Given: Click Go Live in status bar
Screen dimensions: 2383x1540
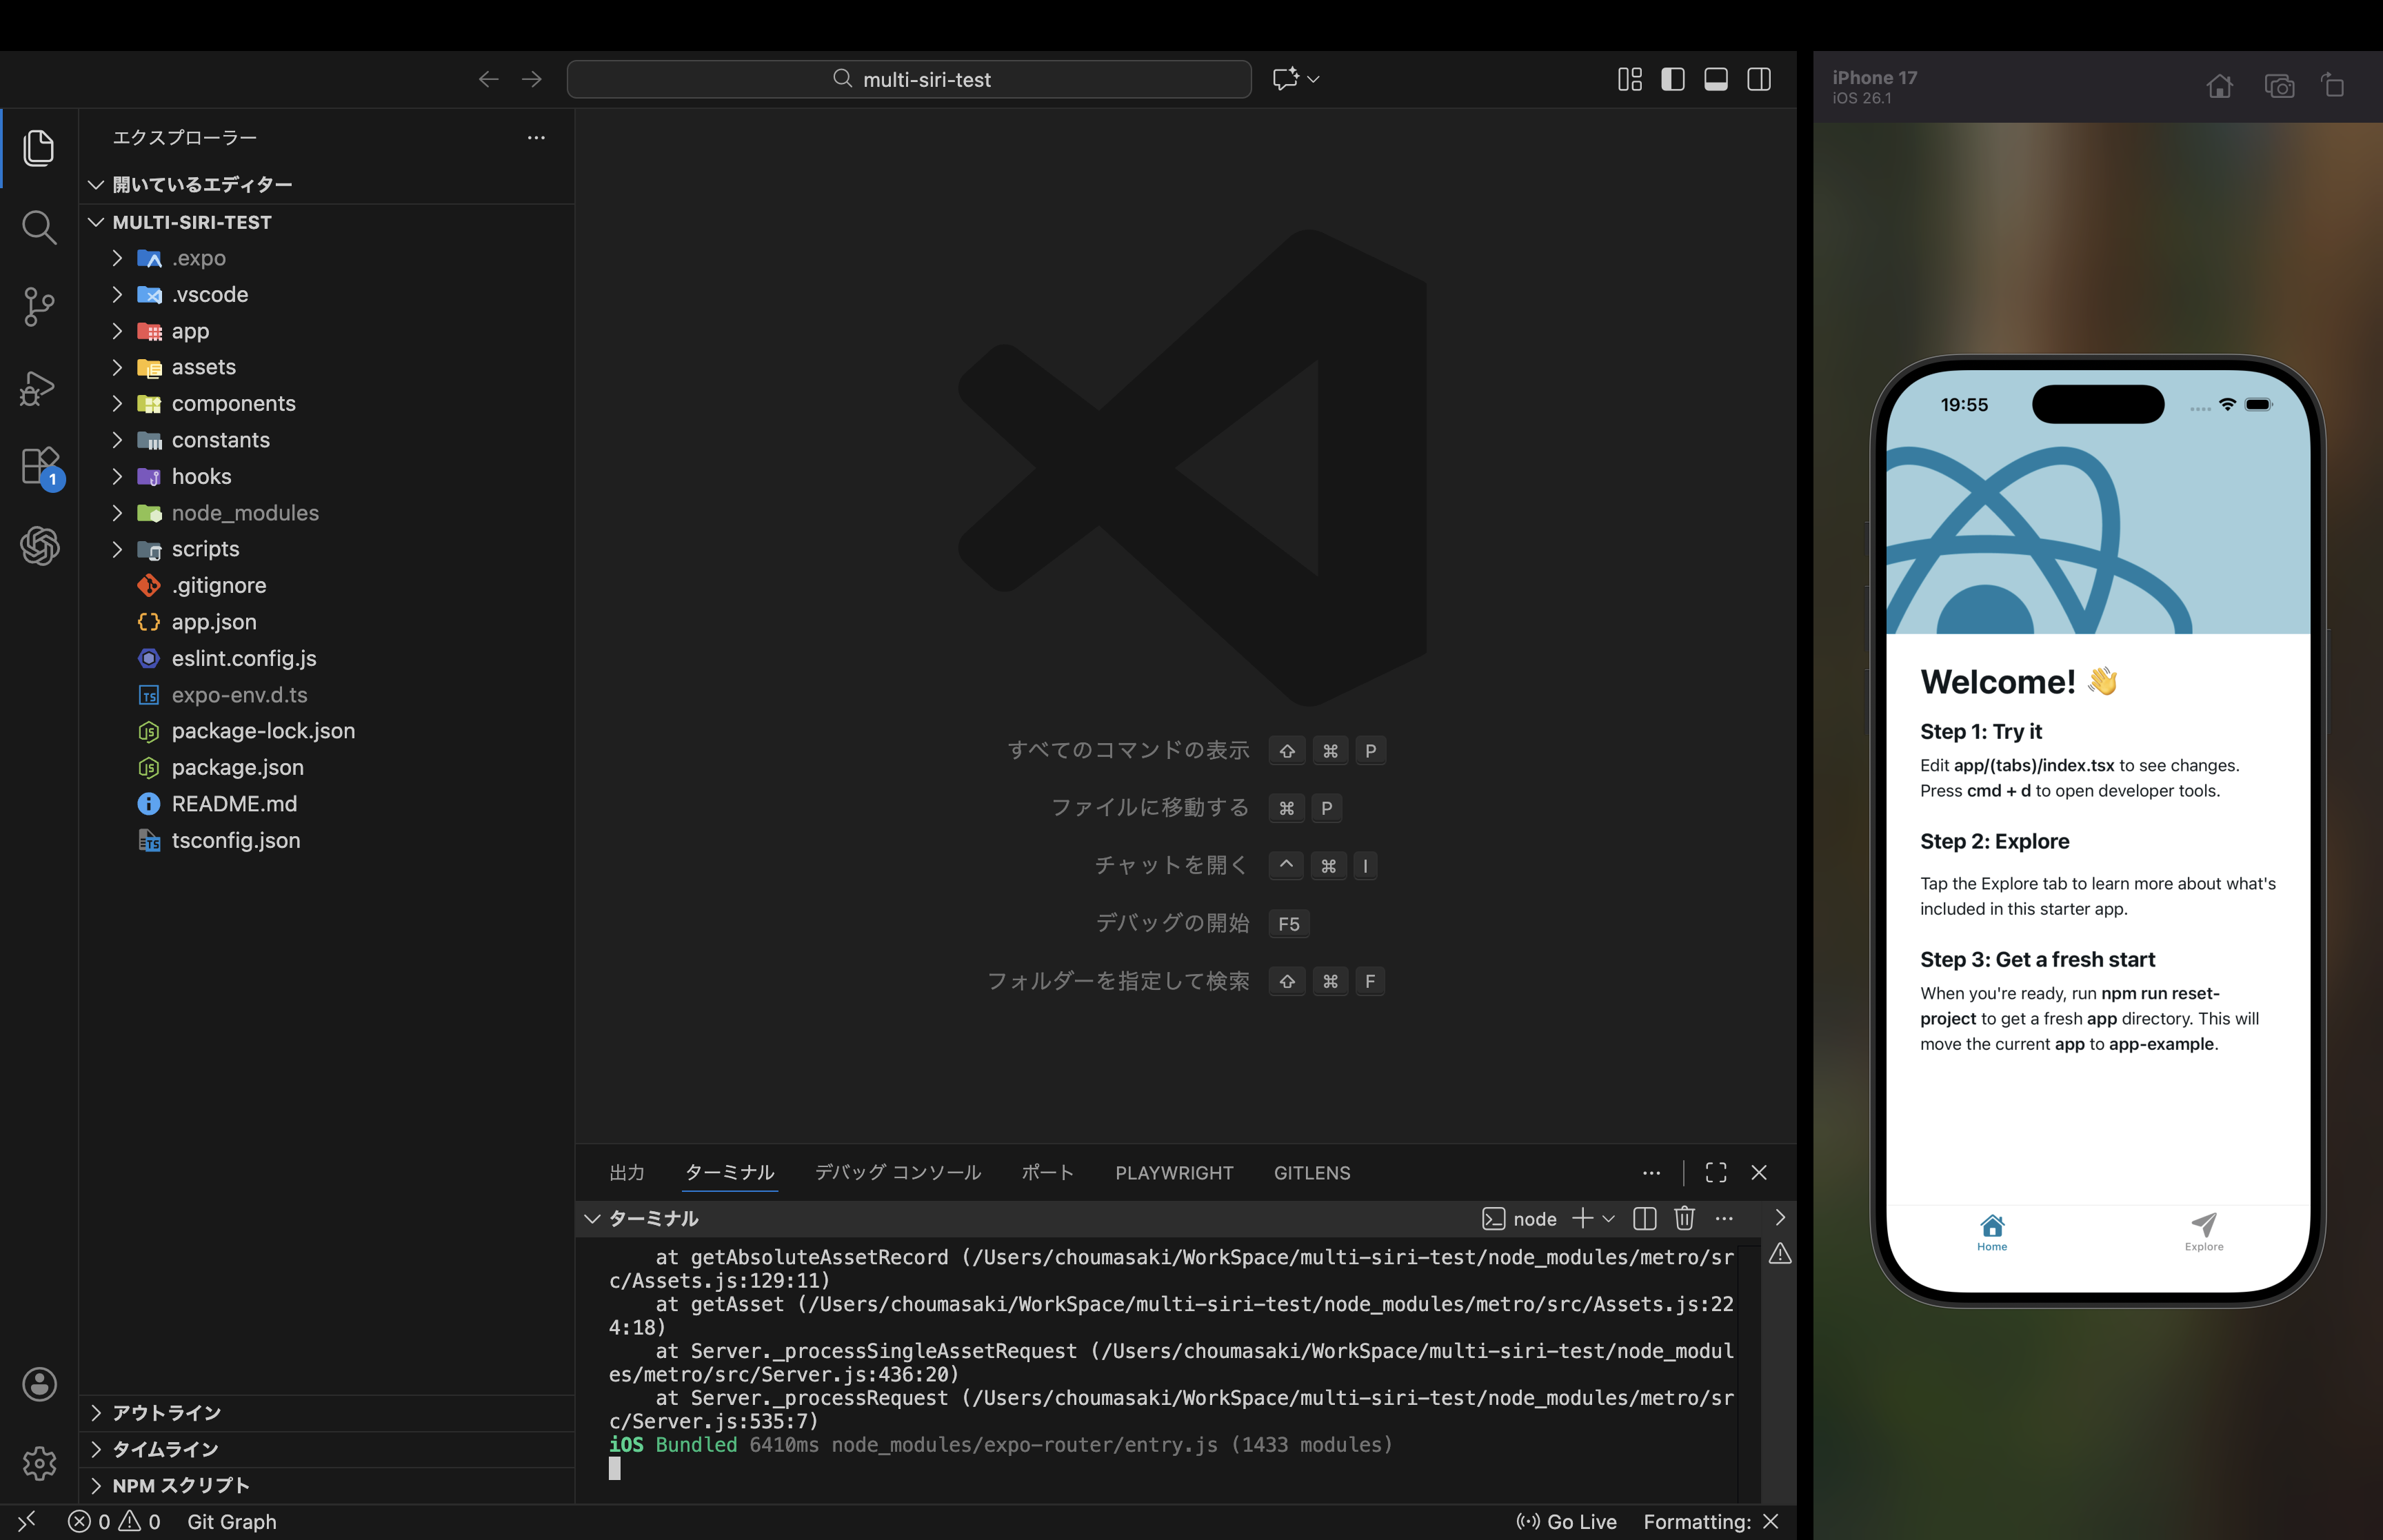Looking at the screenshot, I should coord(1567,1521).
